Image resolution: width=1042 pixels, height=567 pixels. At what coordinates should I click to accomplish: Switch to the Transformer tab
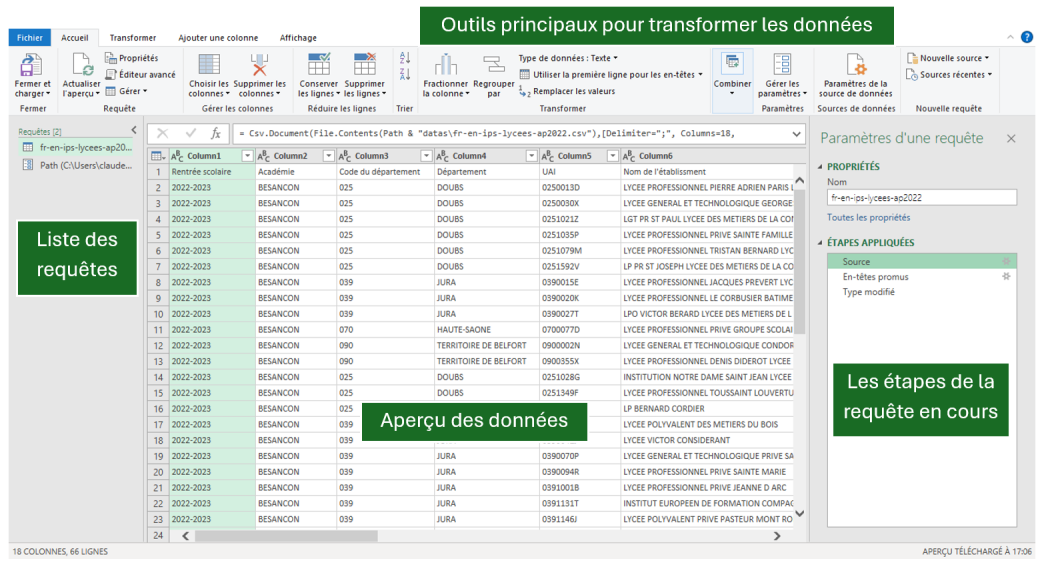click(x=133, y=38)
